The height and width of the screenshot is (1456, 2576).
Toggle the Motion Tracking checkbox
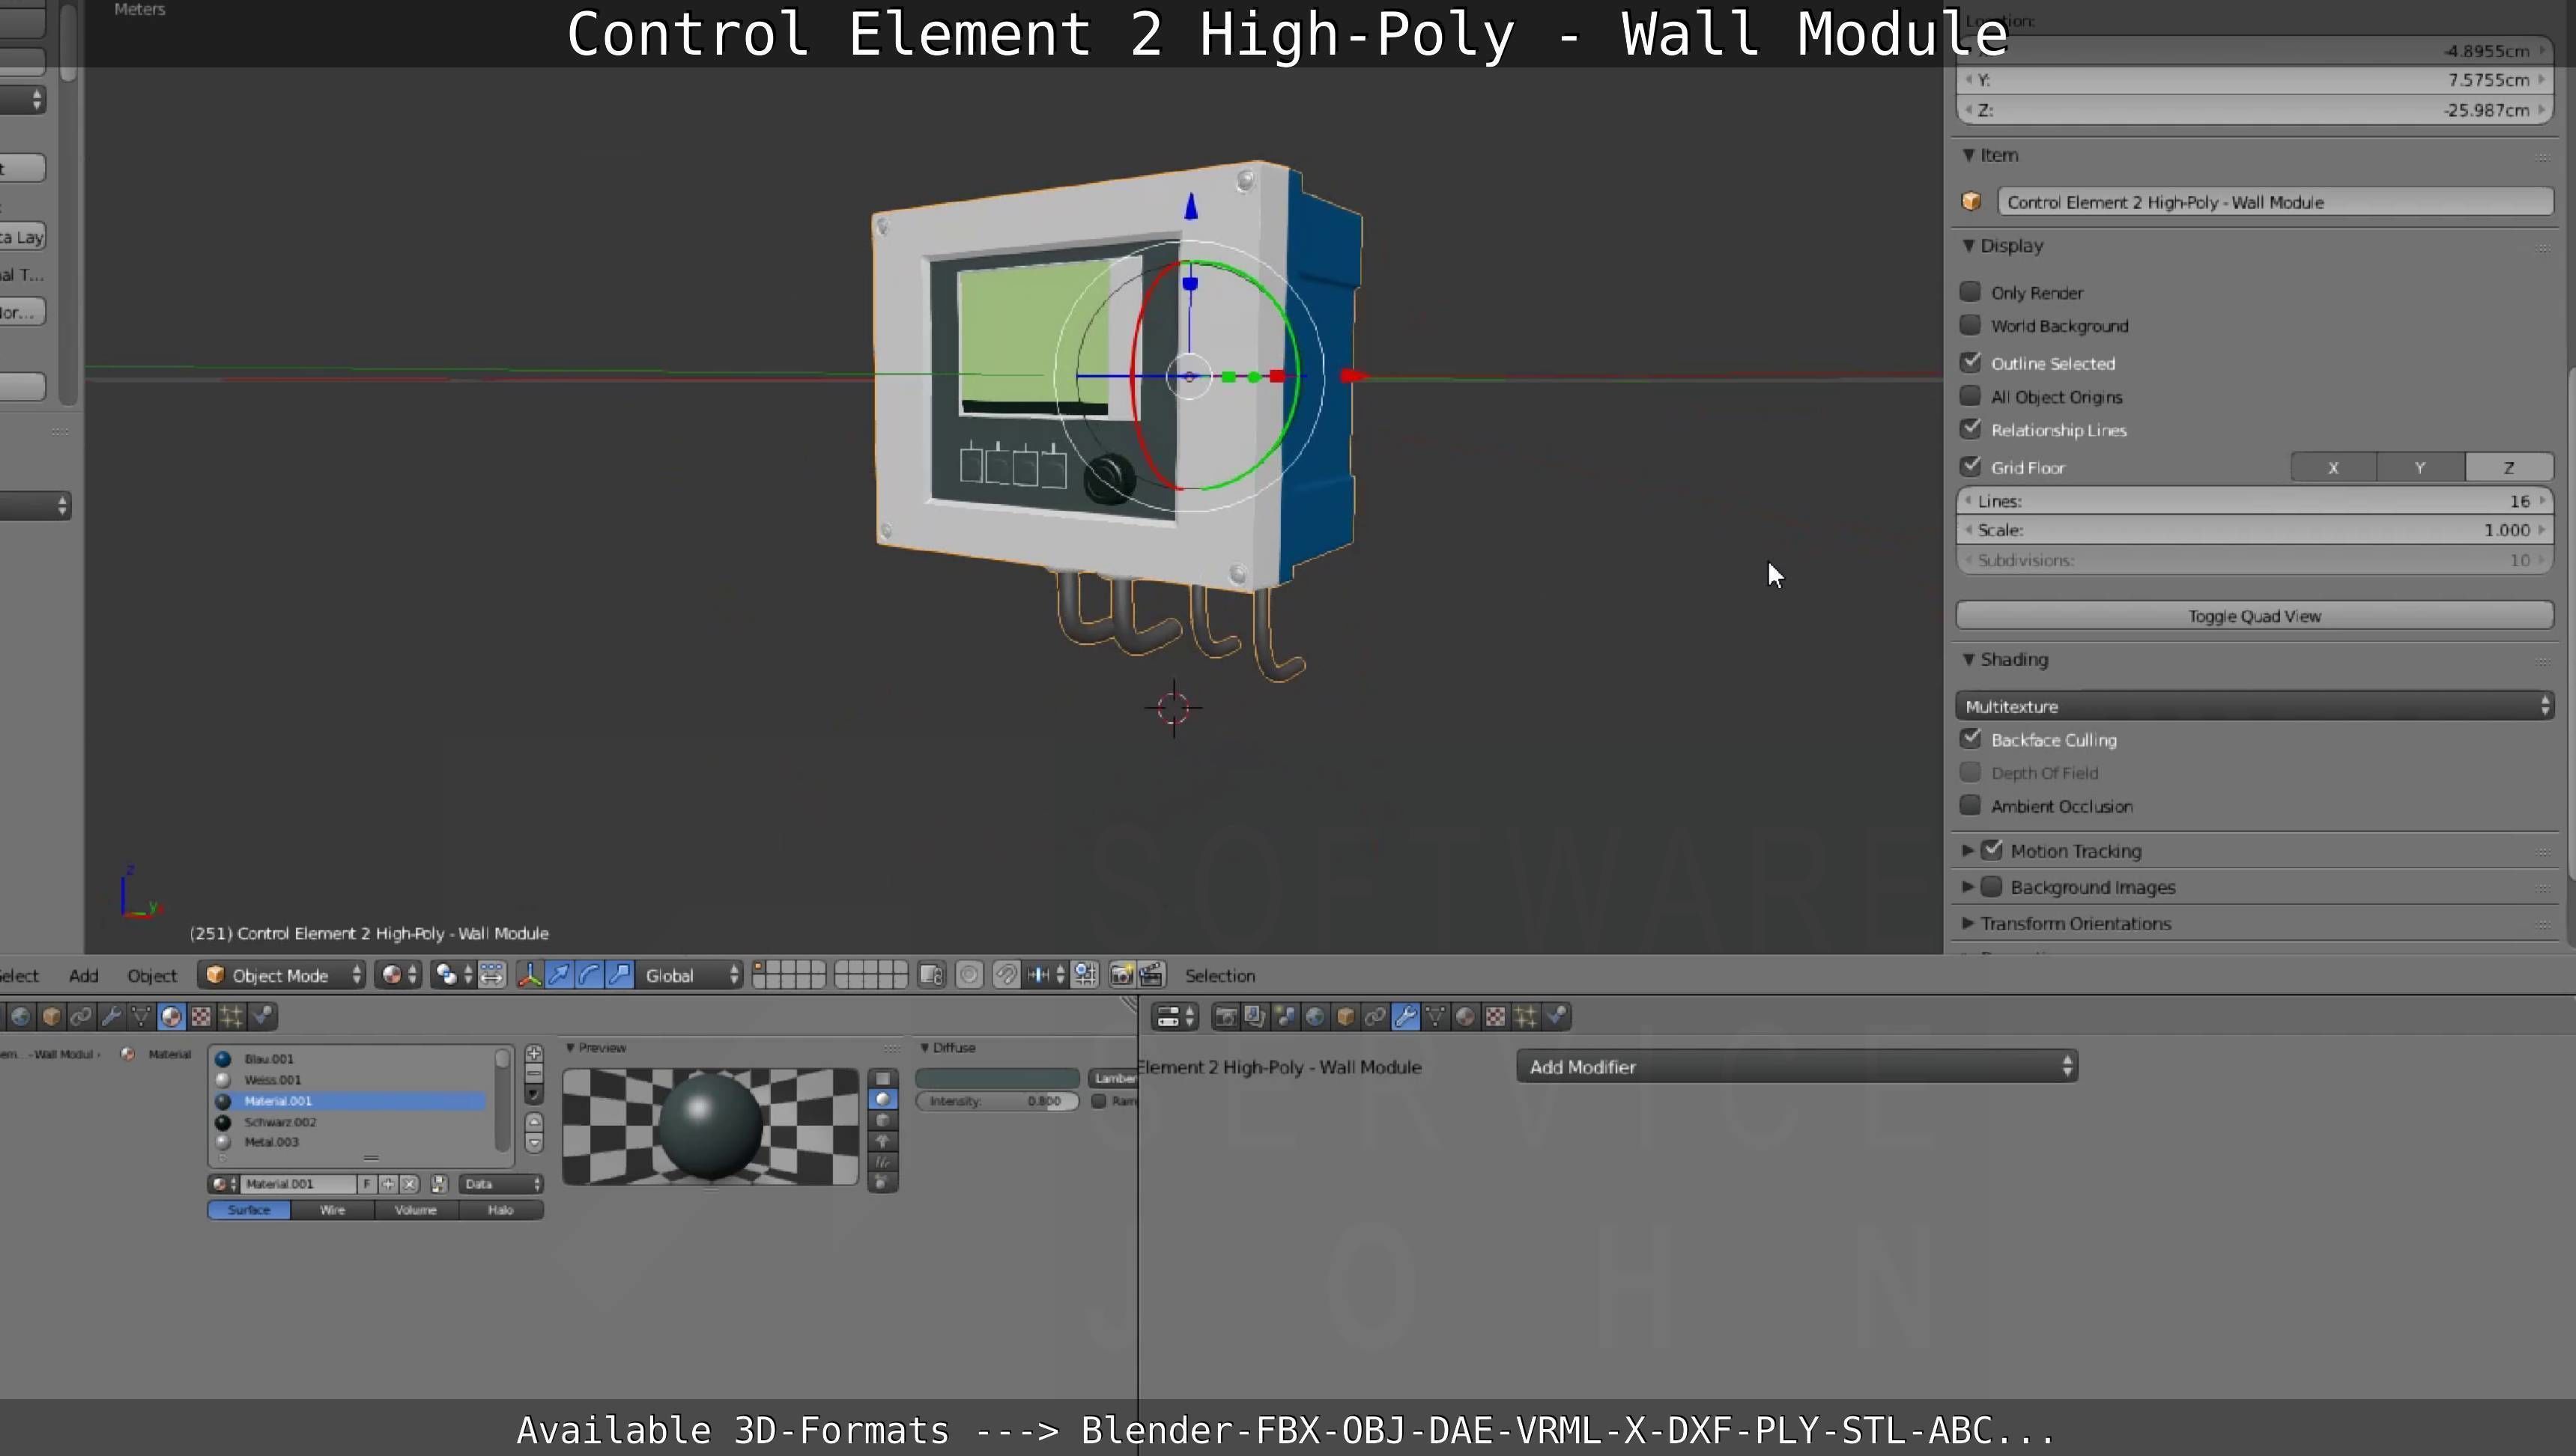point(1992,850)
